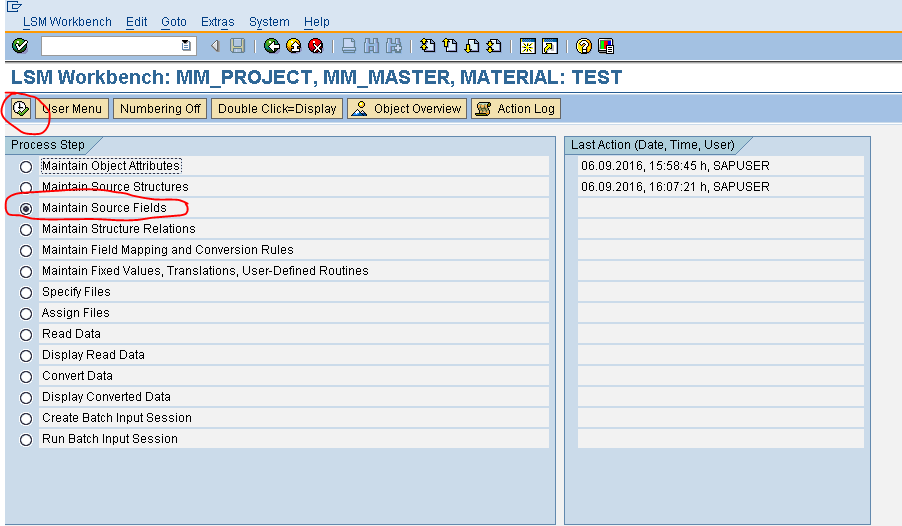Jump to First Page icon
The height and width of the screenshot is (526, 902).
click(x=427, y=46)
